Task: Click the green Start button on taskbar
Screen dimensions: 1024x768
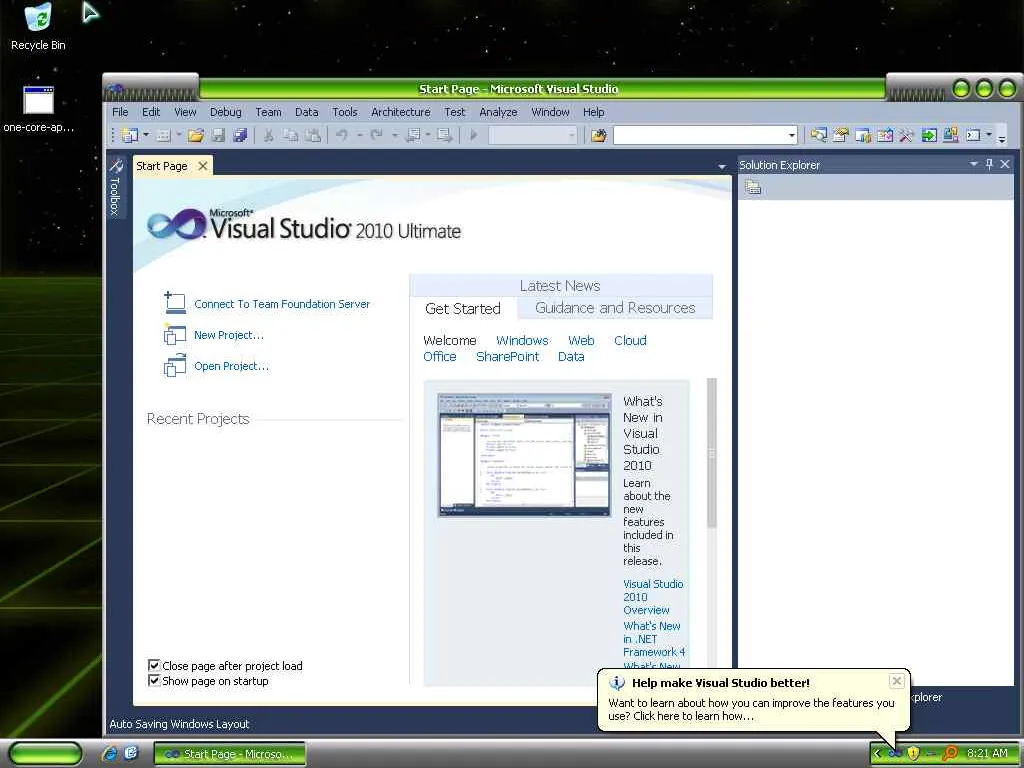Action: 45,754
